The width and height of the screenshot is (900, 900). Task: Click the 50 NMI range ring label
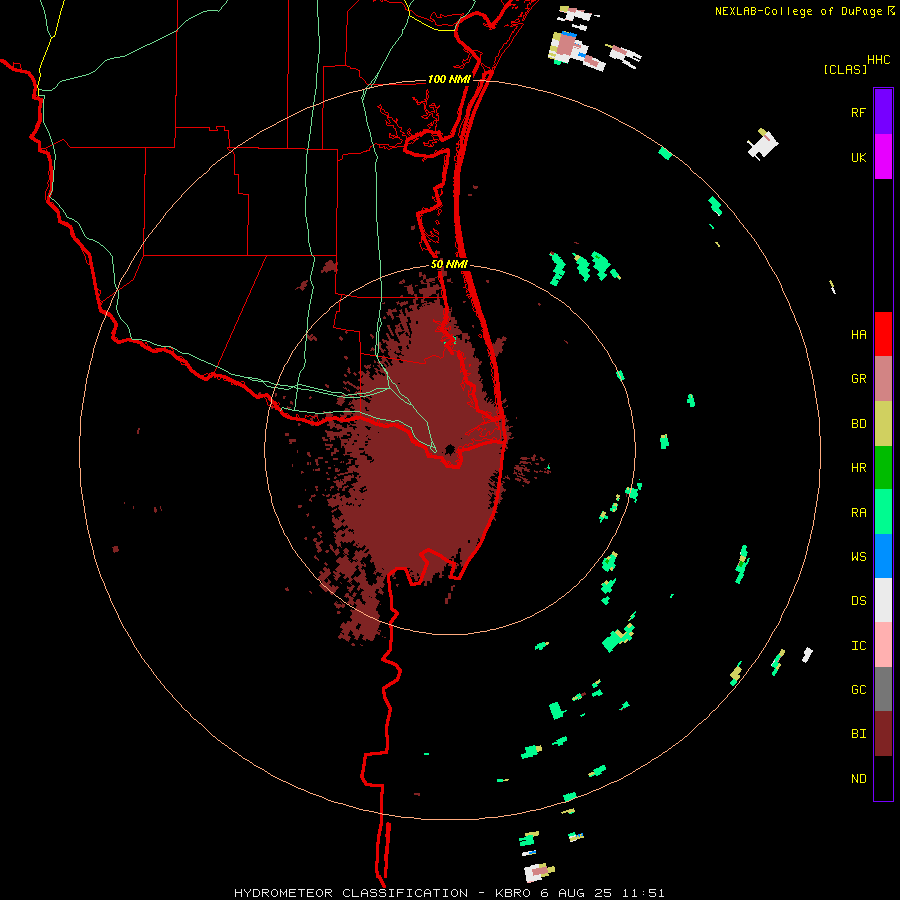(449, 264)
